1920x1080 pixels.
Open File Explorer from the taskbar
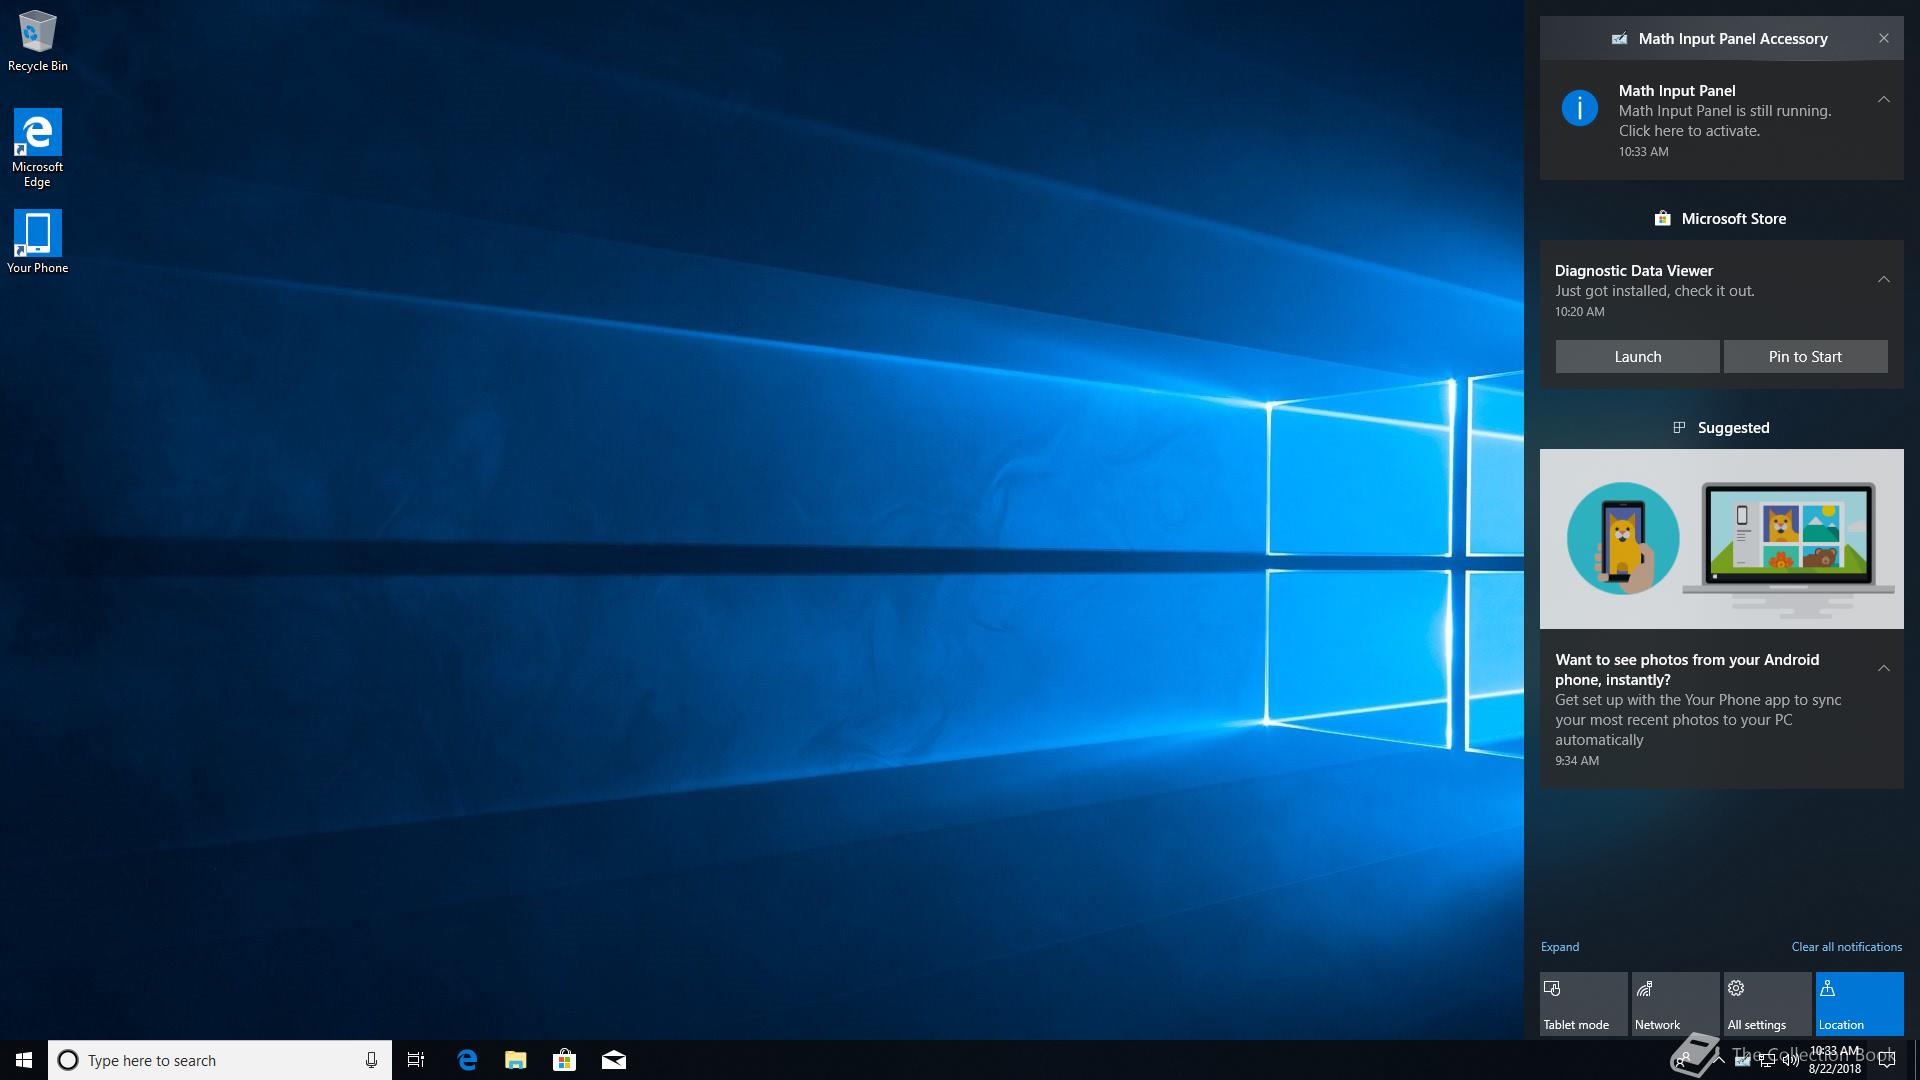(x=515, y=1060)
